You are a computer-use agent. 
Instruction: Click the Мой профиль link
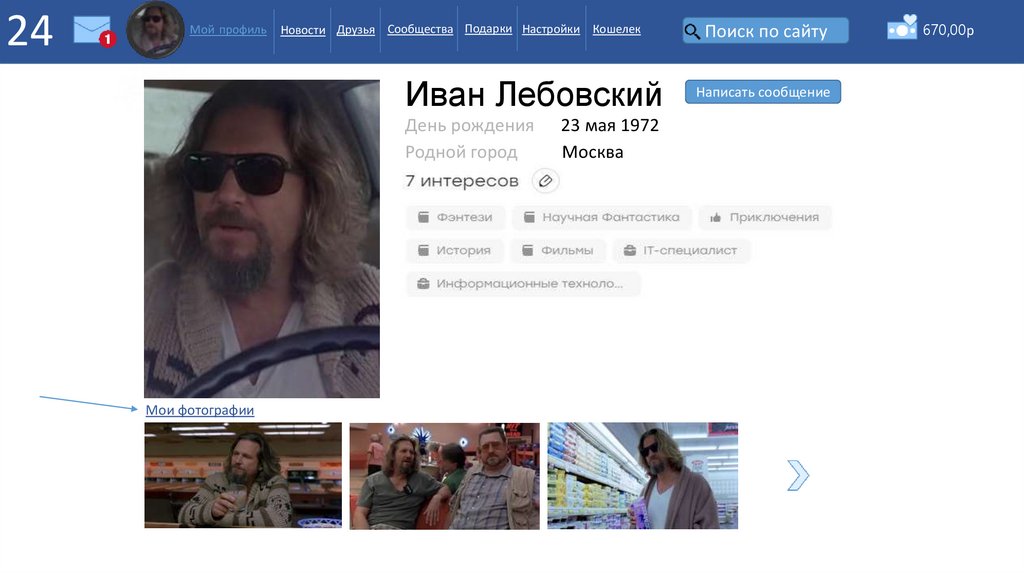(228, 30)
